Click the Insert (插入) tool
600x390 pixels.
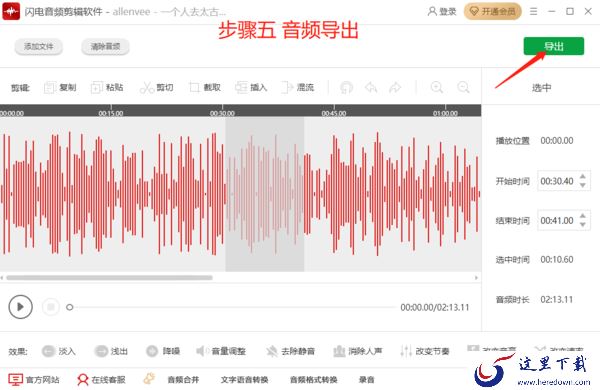click(x=251, y=88)
